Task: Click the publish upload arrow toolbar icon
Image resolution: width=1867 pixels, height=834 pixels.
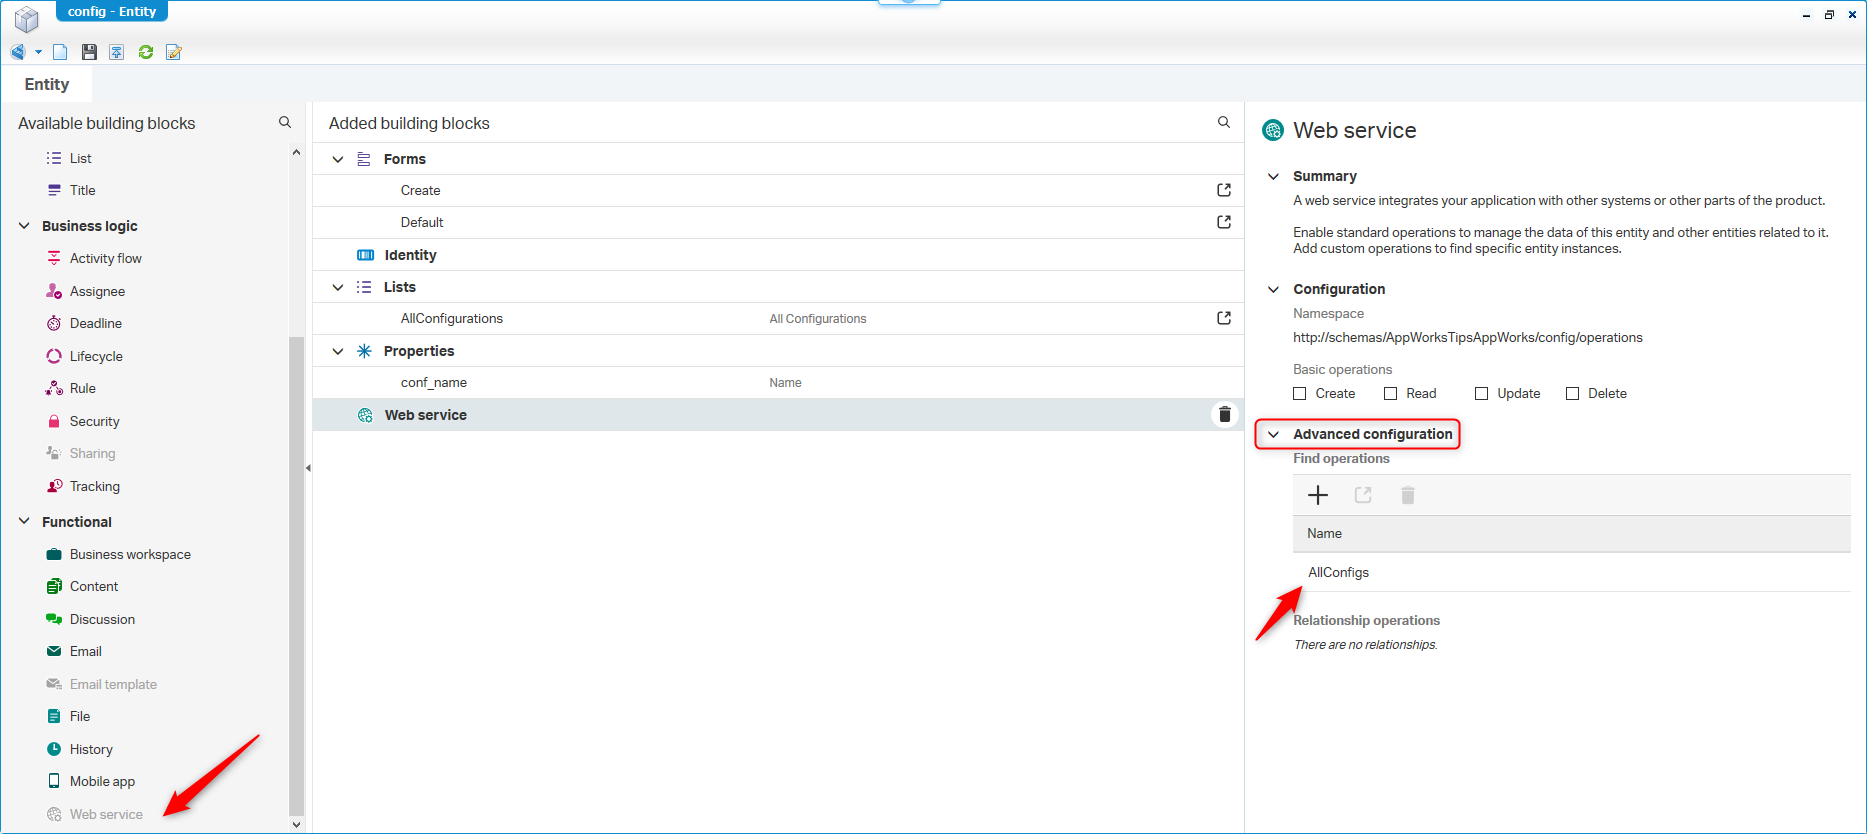Action: click(117, 52)
